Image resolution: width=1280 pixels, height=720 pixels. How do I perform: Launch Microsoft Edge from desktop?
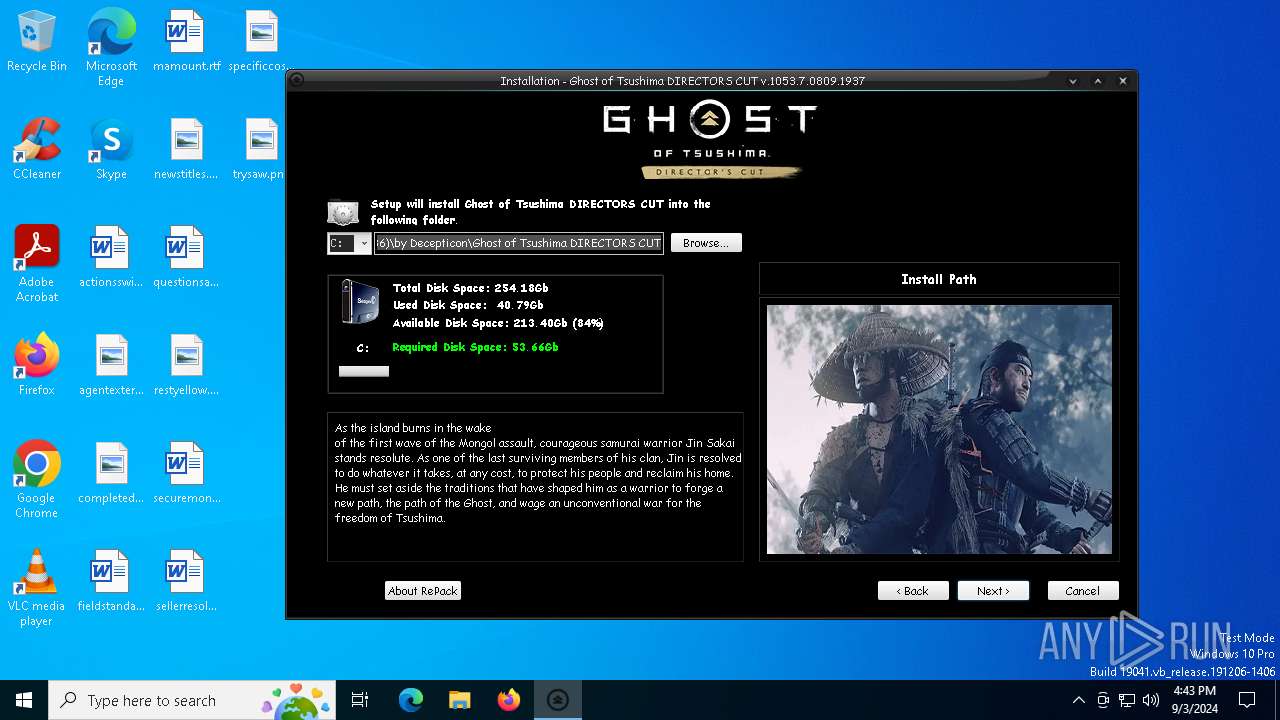pyautogui.click(x=111, y=48)
